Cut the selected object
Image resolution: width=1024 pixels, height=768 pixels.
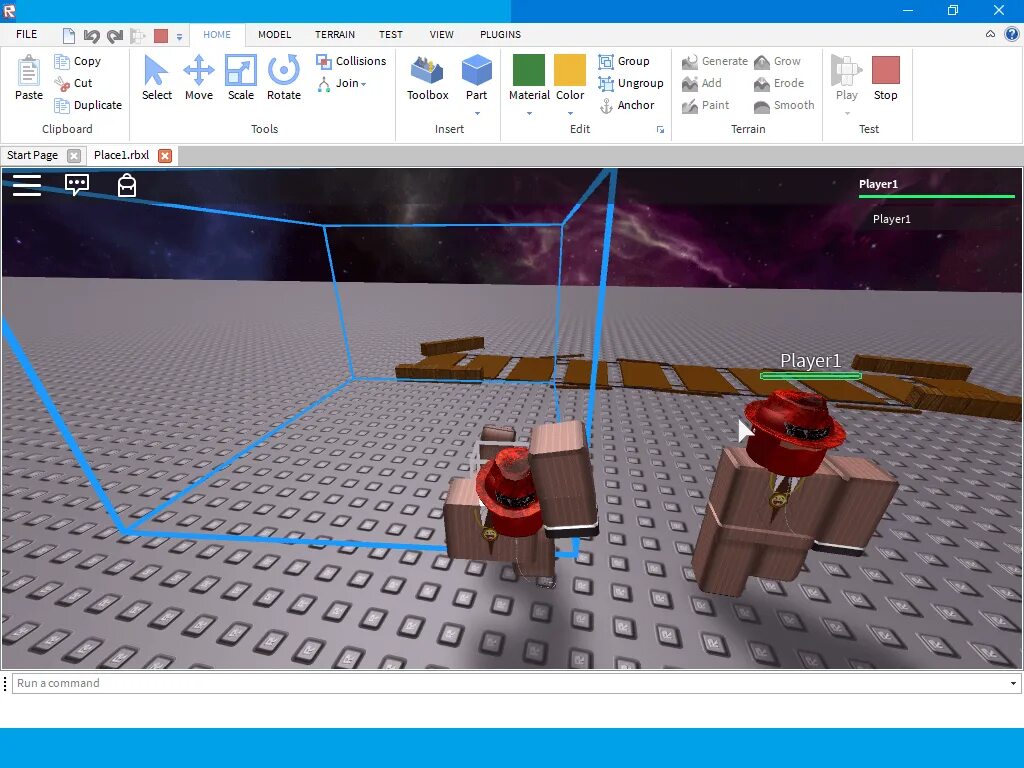[73, 84]
